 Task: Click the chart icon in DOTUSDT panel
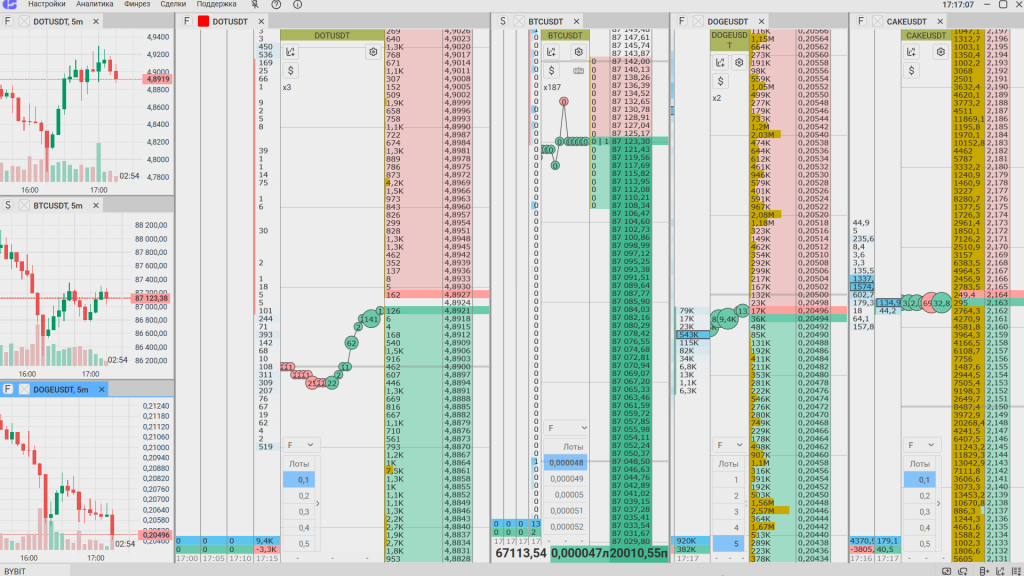tap(290, 51)
